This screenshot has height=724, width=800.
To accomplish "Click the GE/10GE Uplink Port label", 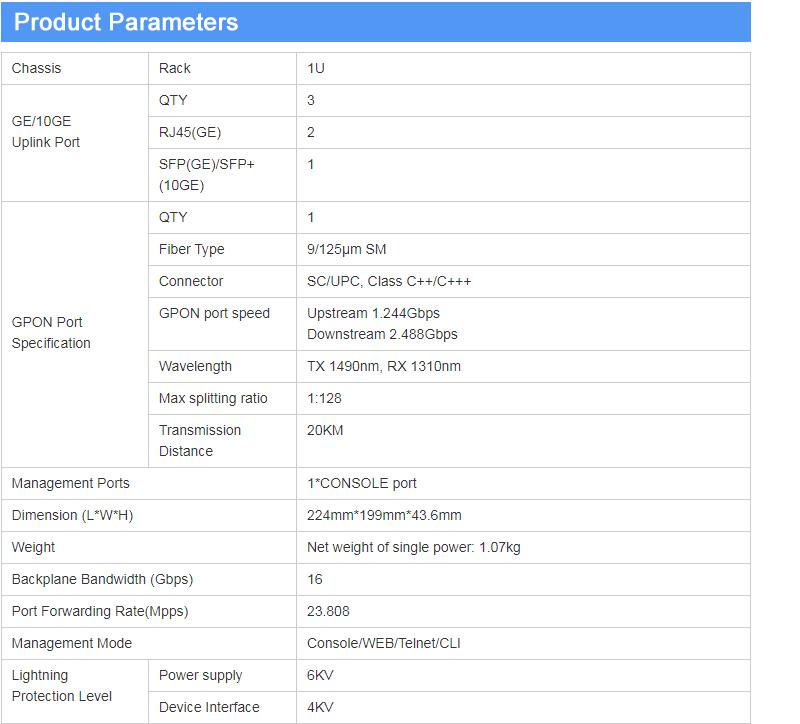I will 46,132.
